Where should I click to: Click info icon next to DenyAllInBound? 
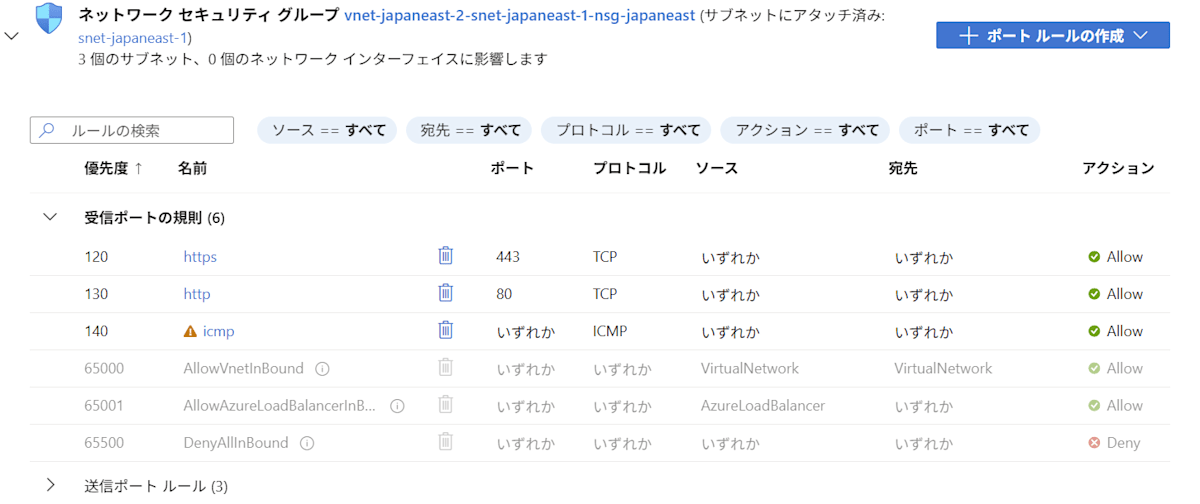[x=307, y=443]
